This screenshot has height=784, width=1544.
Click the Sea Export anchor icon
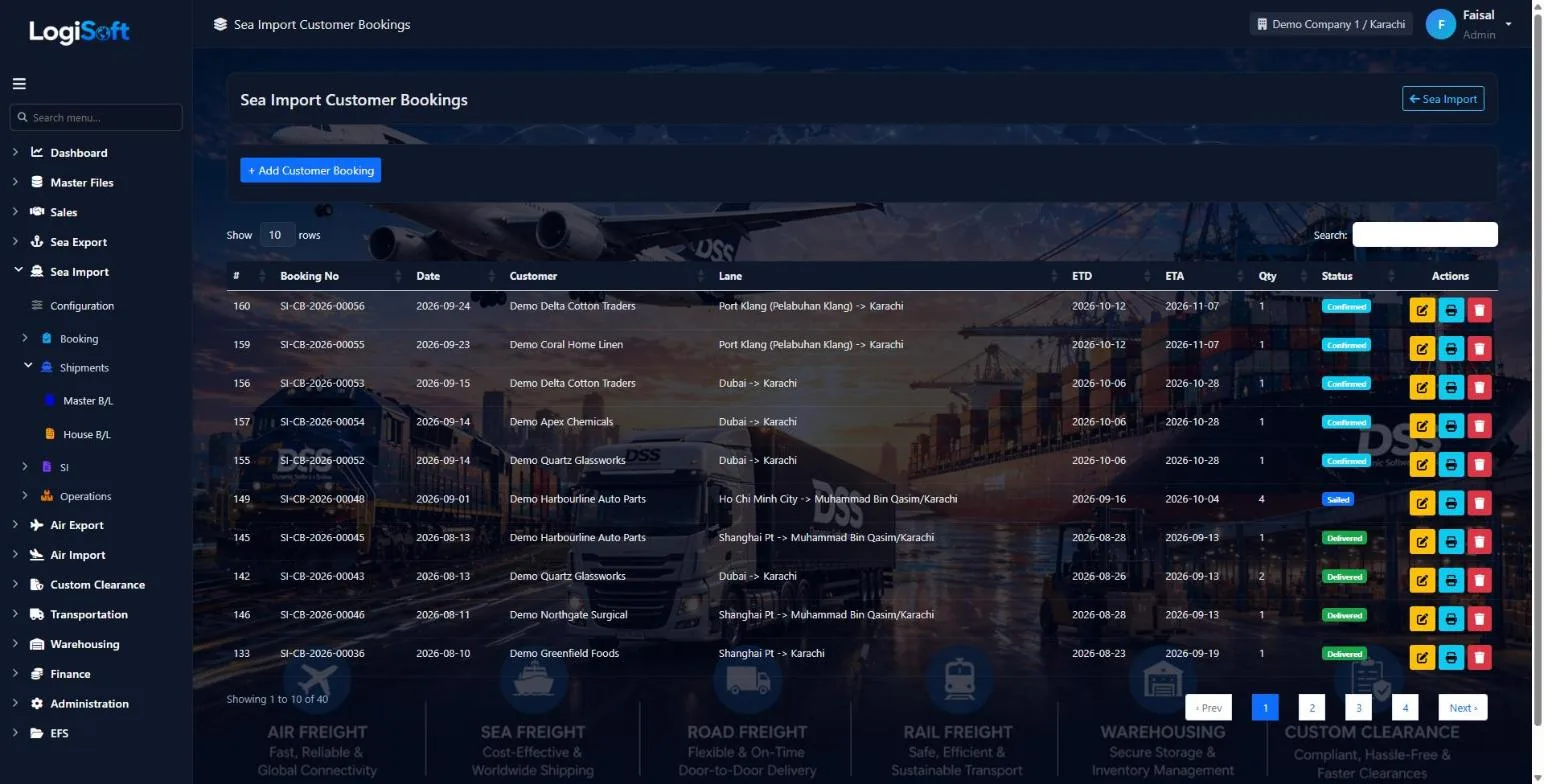pos(37,242)
